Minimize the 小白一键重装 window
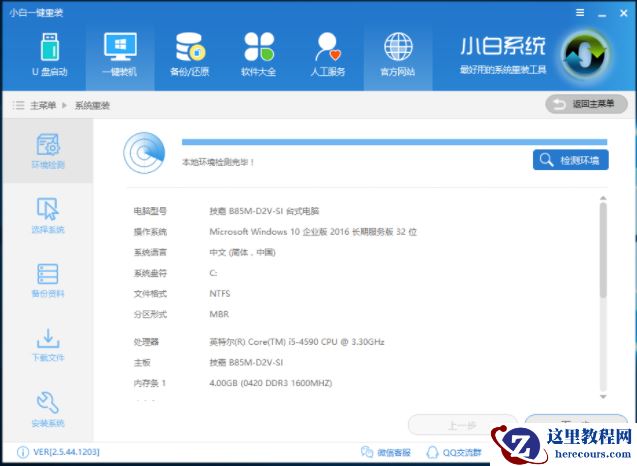The height and width of the screenshot is (466, 637). 602,14
